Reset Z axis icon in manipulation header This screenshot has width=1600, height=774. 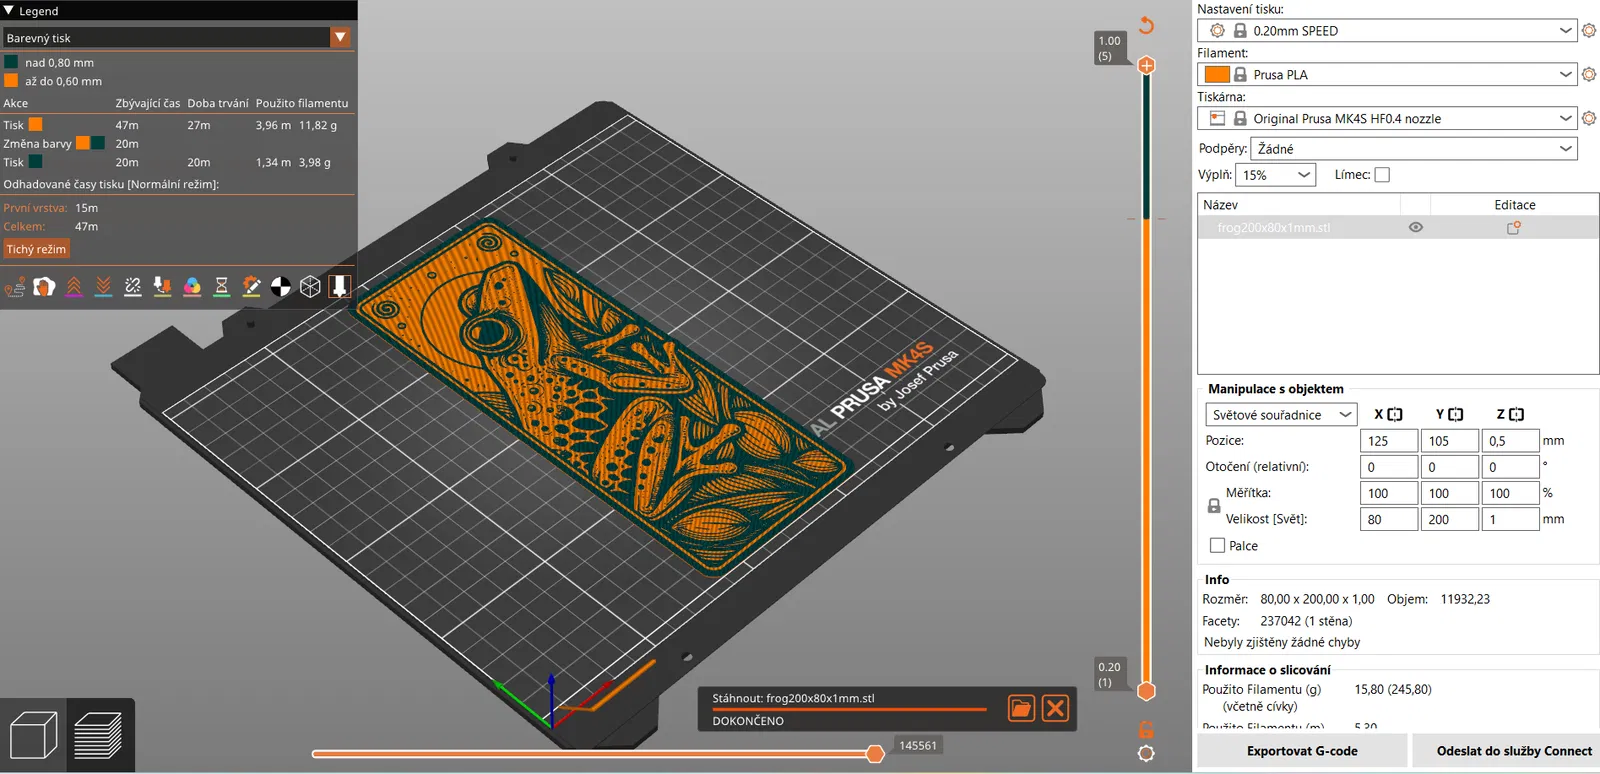tap(1517, 414)
